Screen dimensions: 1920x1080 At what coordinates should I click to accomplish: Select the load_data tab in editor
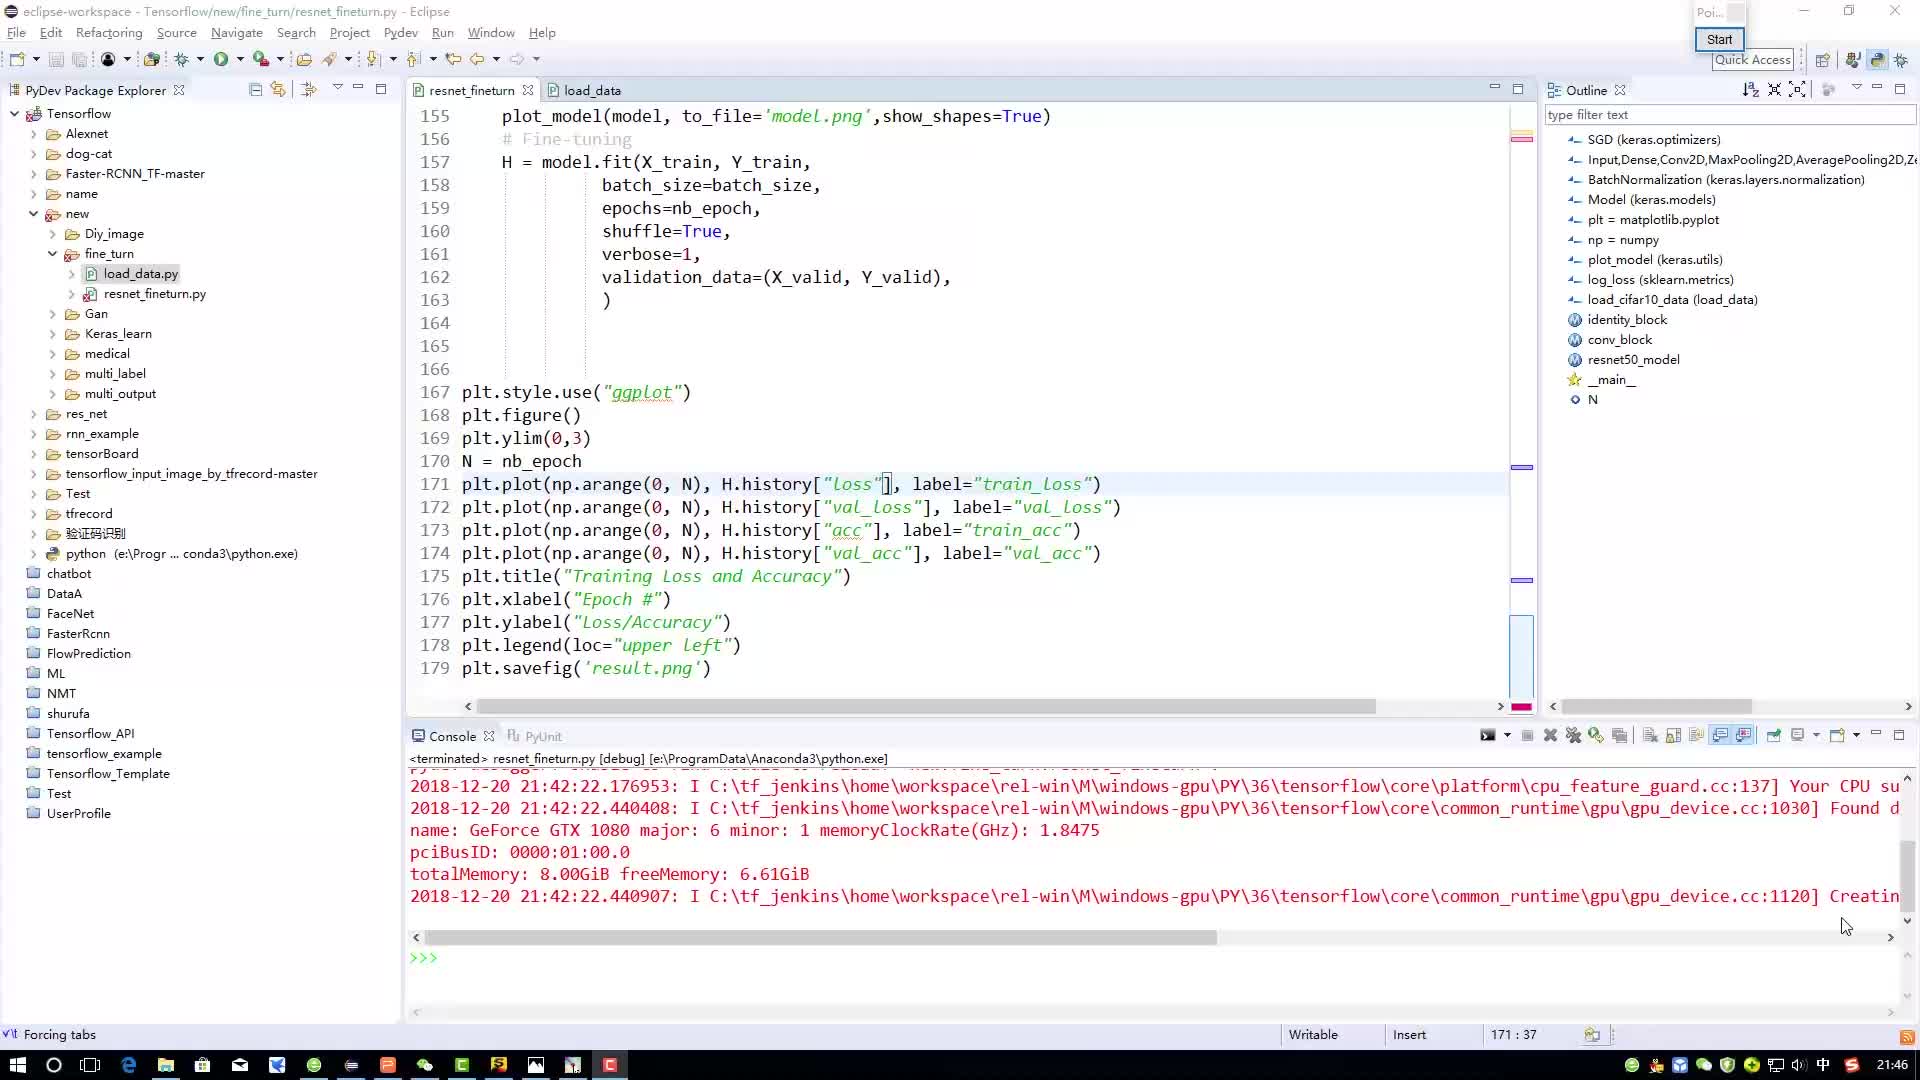coord(591,90)
